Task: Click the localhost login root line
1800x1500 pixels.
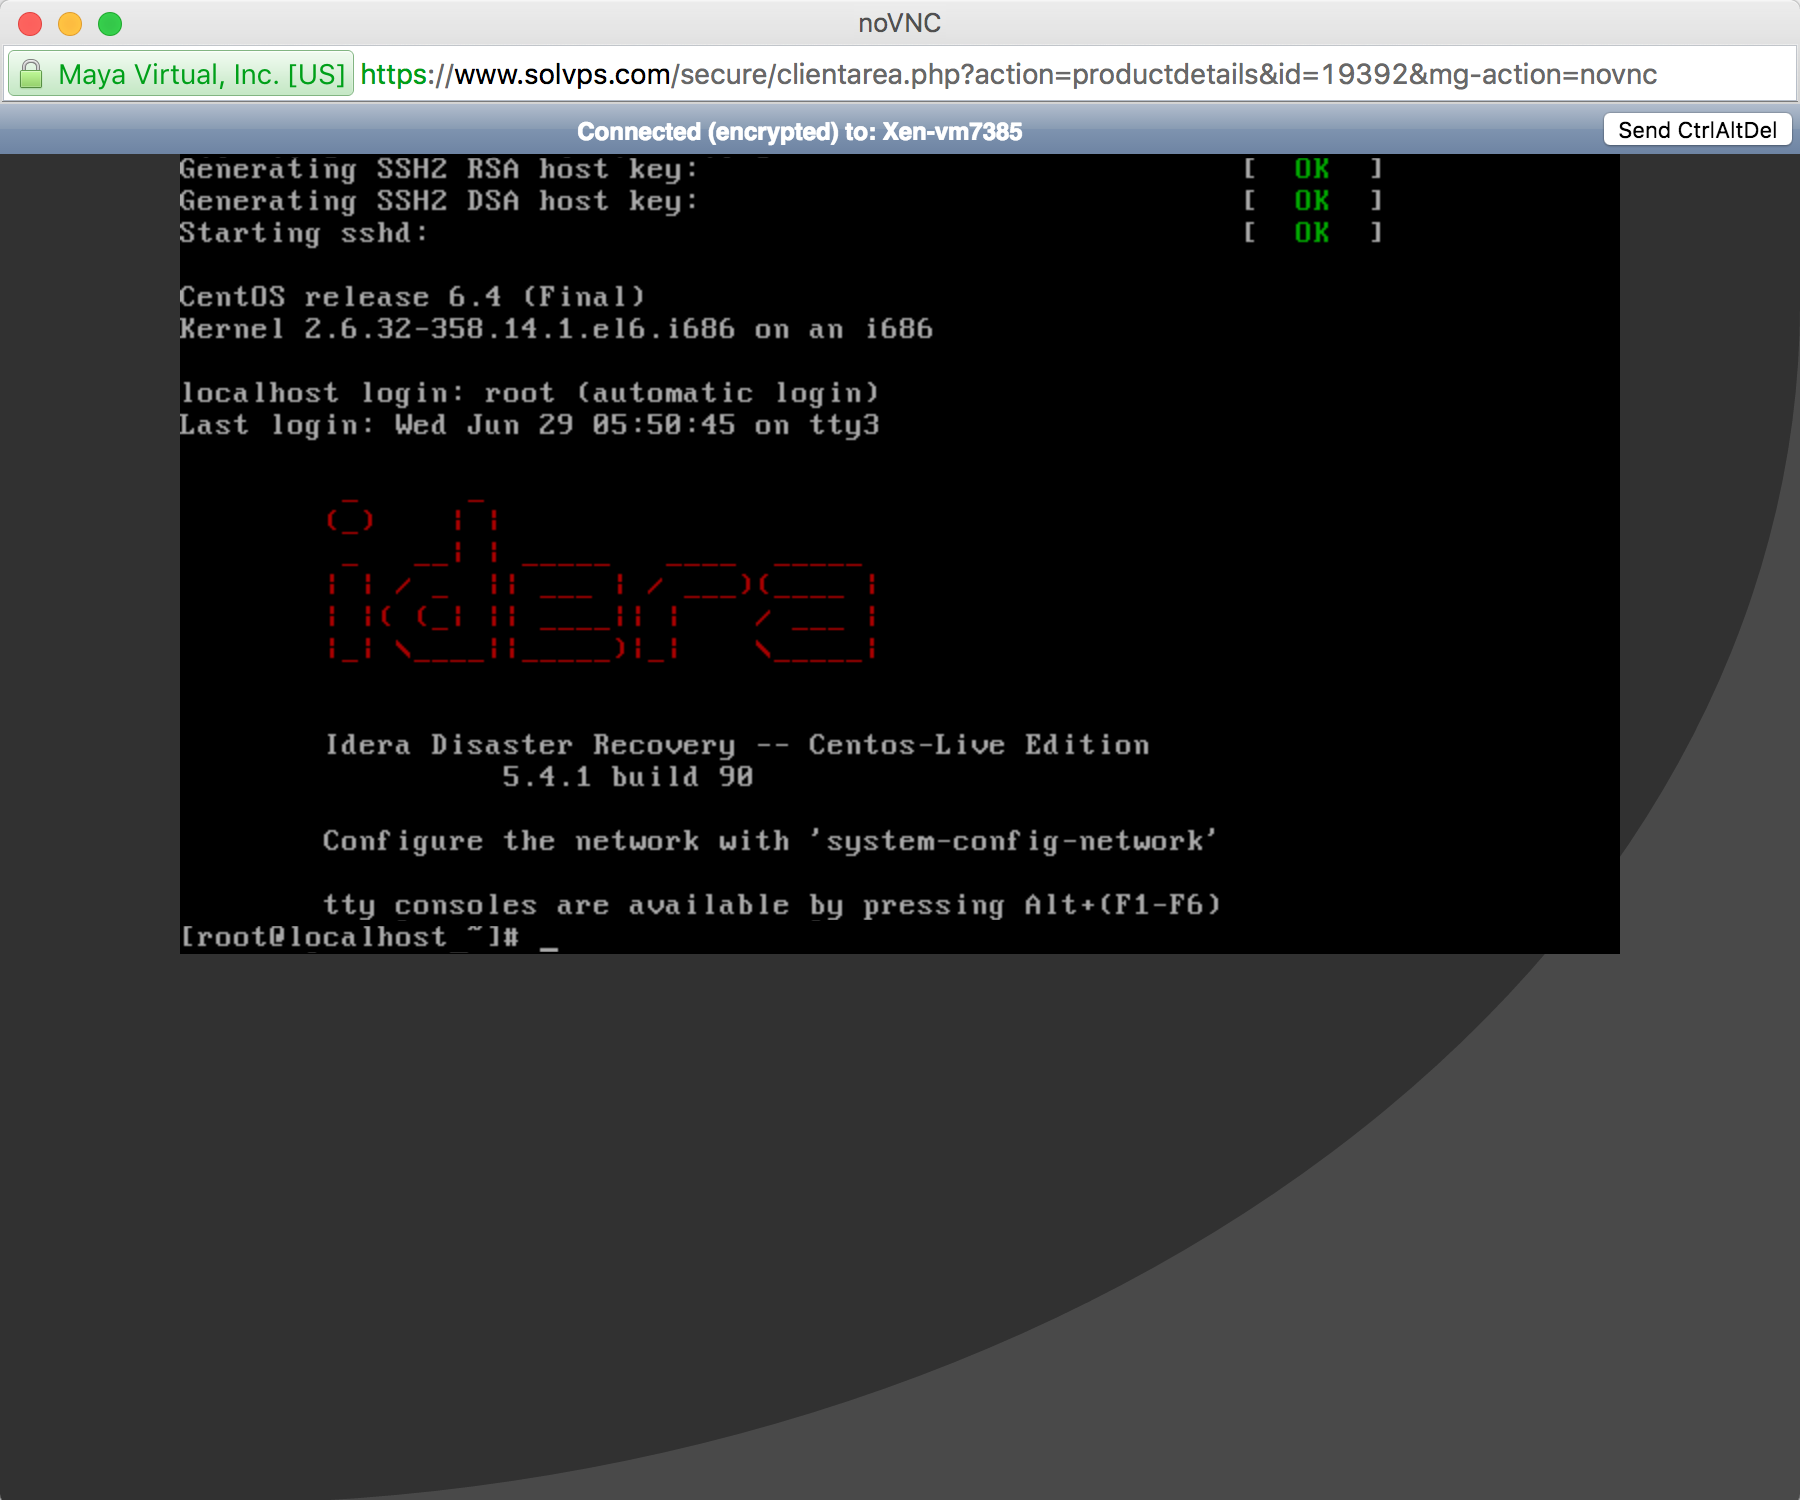Action: [529, 393]
